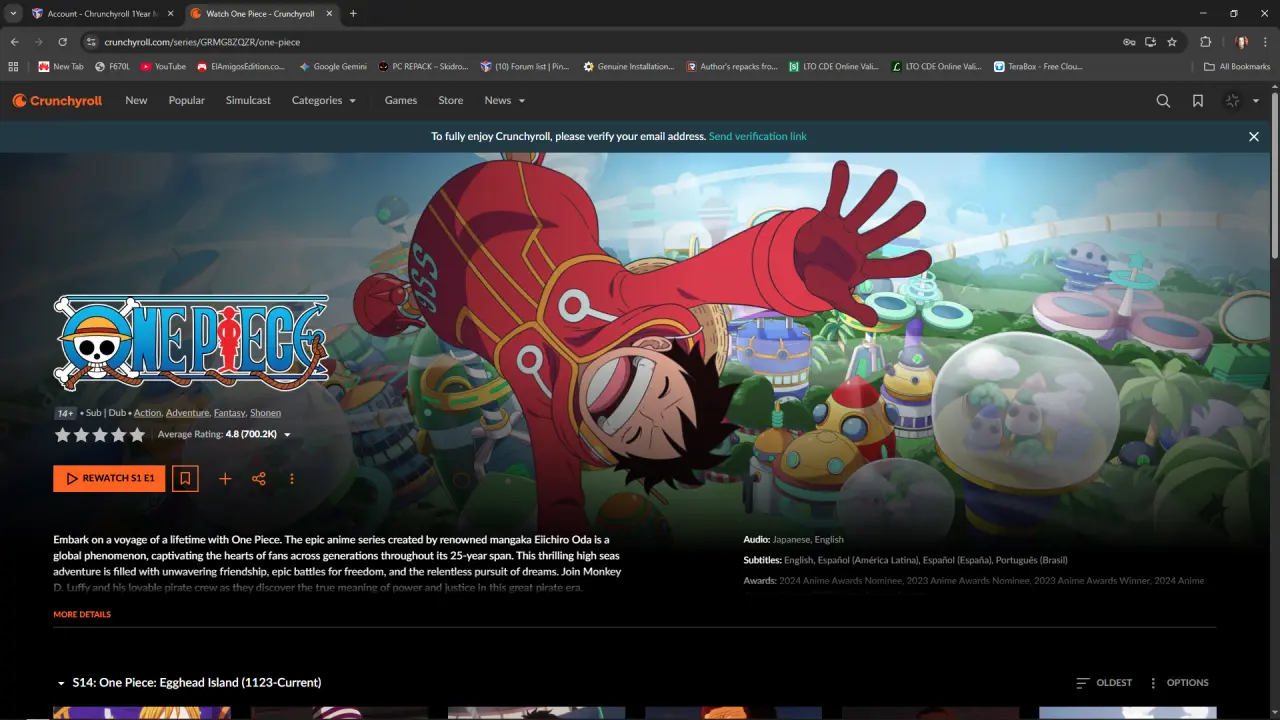The height and width of the screenshot is (720, 1280).
Task: Open the episode list Options menu
Action: [1178, 683]
